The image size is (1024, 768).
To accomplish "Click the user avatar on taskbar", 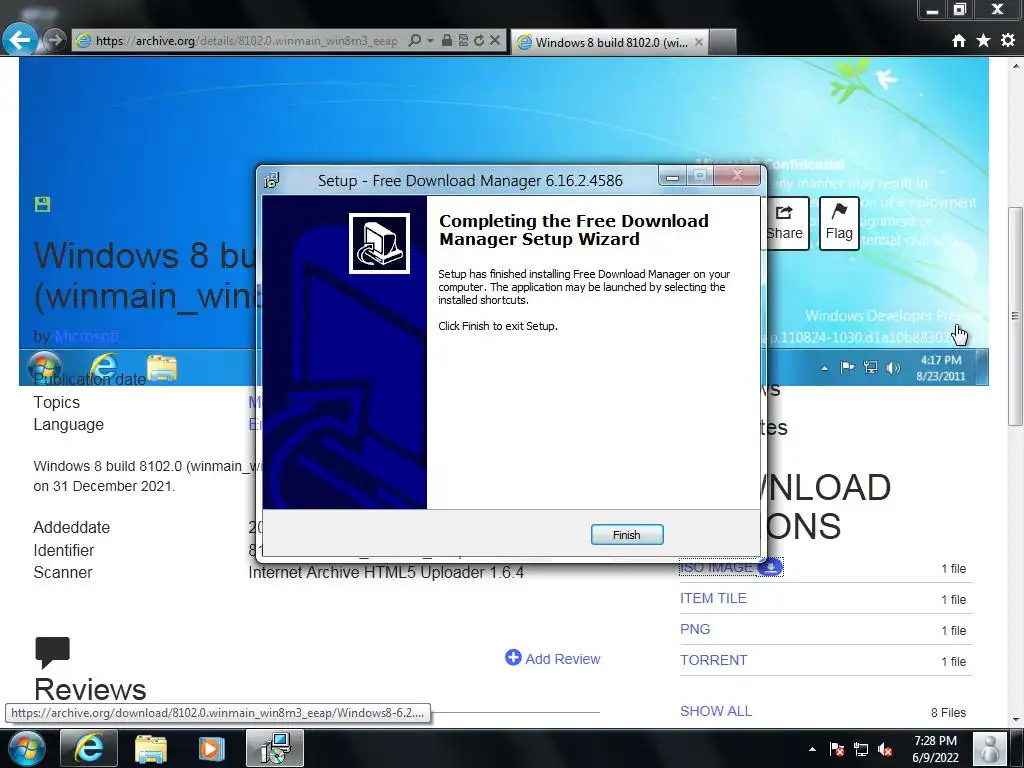I will tap(991, 748).
